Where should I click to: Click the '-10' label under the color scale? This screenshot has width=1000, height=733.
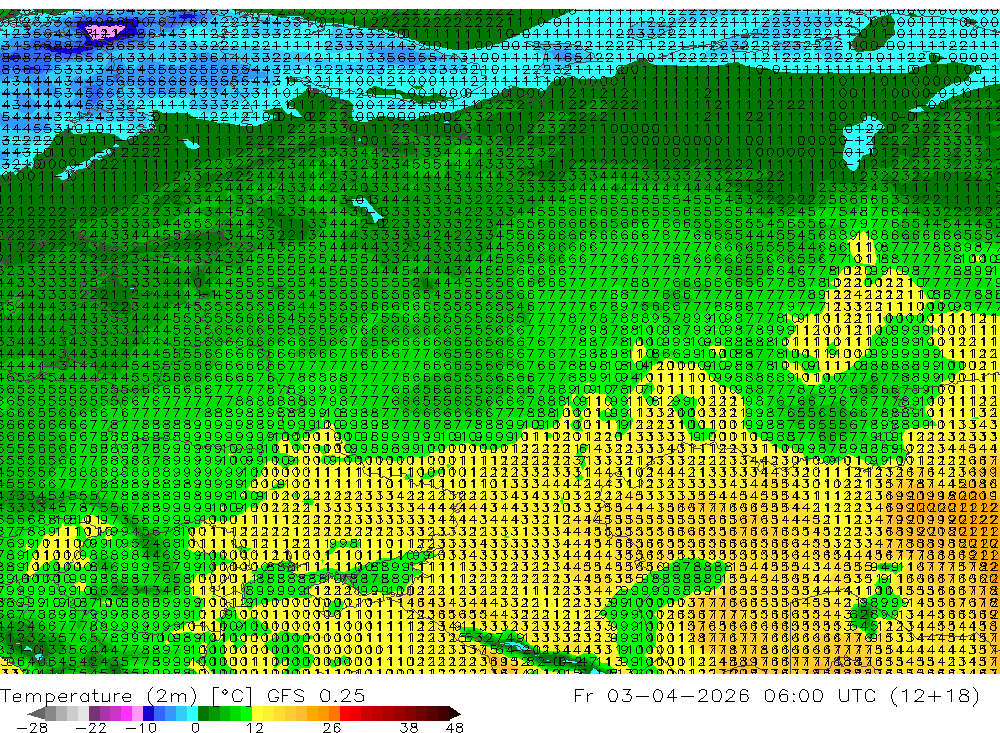141,728
